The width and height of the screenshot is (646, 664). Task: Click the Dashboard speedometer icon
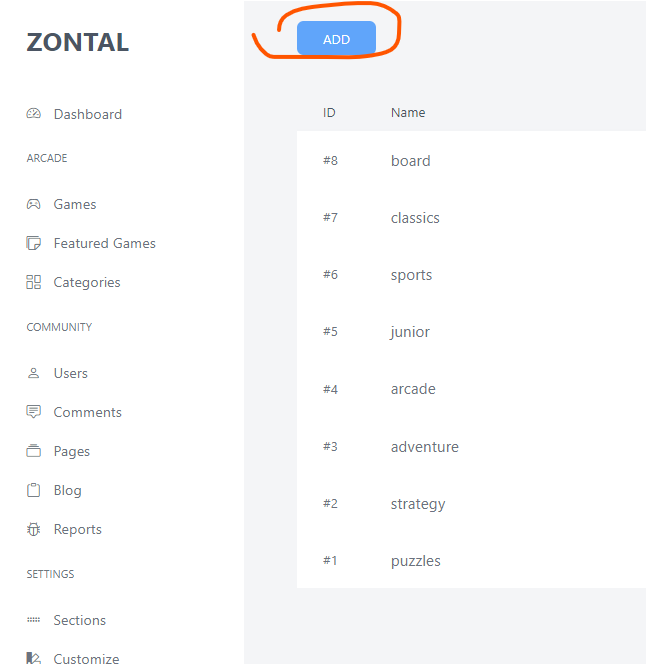[x=34, y=114]
